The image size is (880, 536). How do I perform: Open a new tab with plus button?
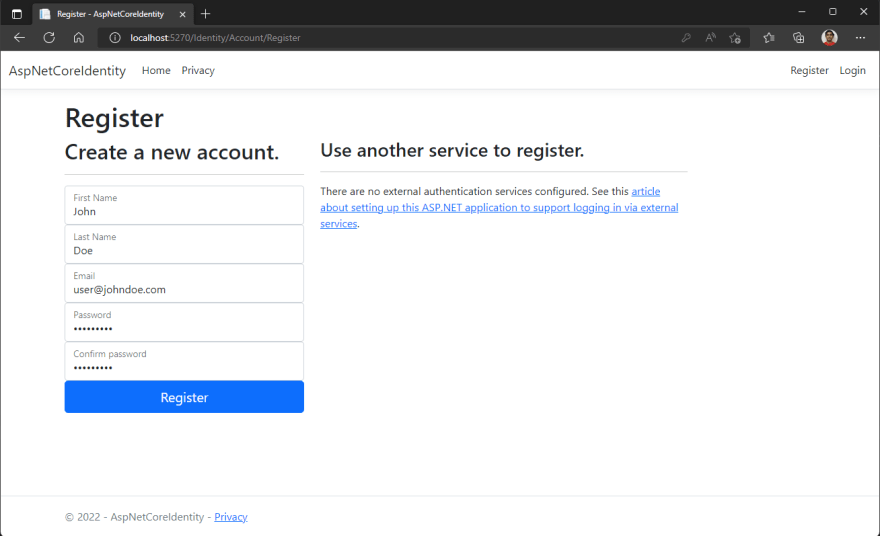point(205,14)
